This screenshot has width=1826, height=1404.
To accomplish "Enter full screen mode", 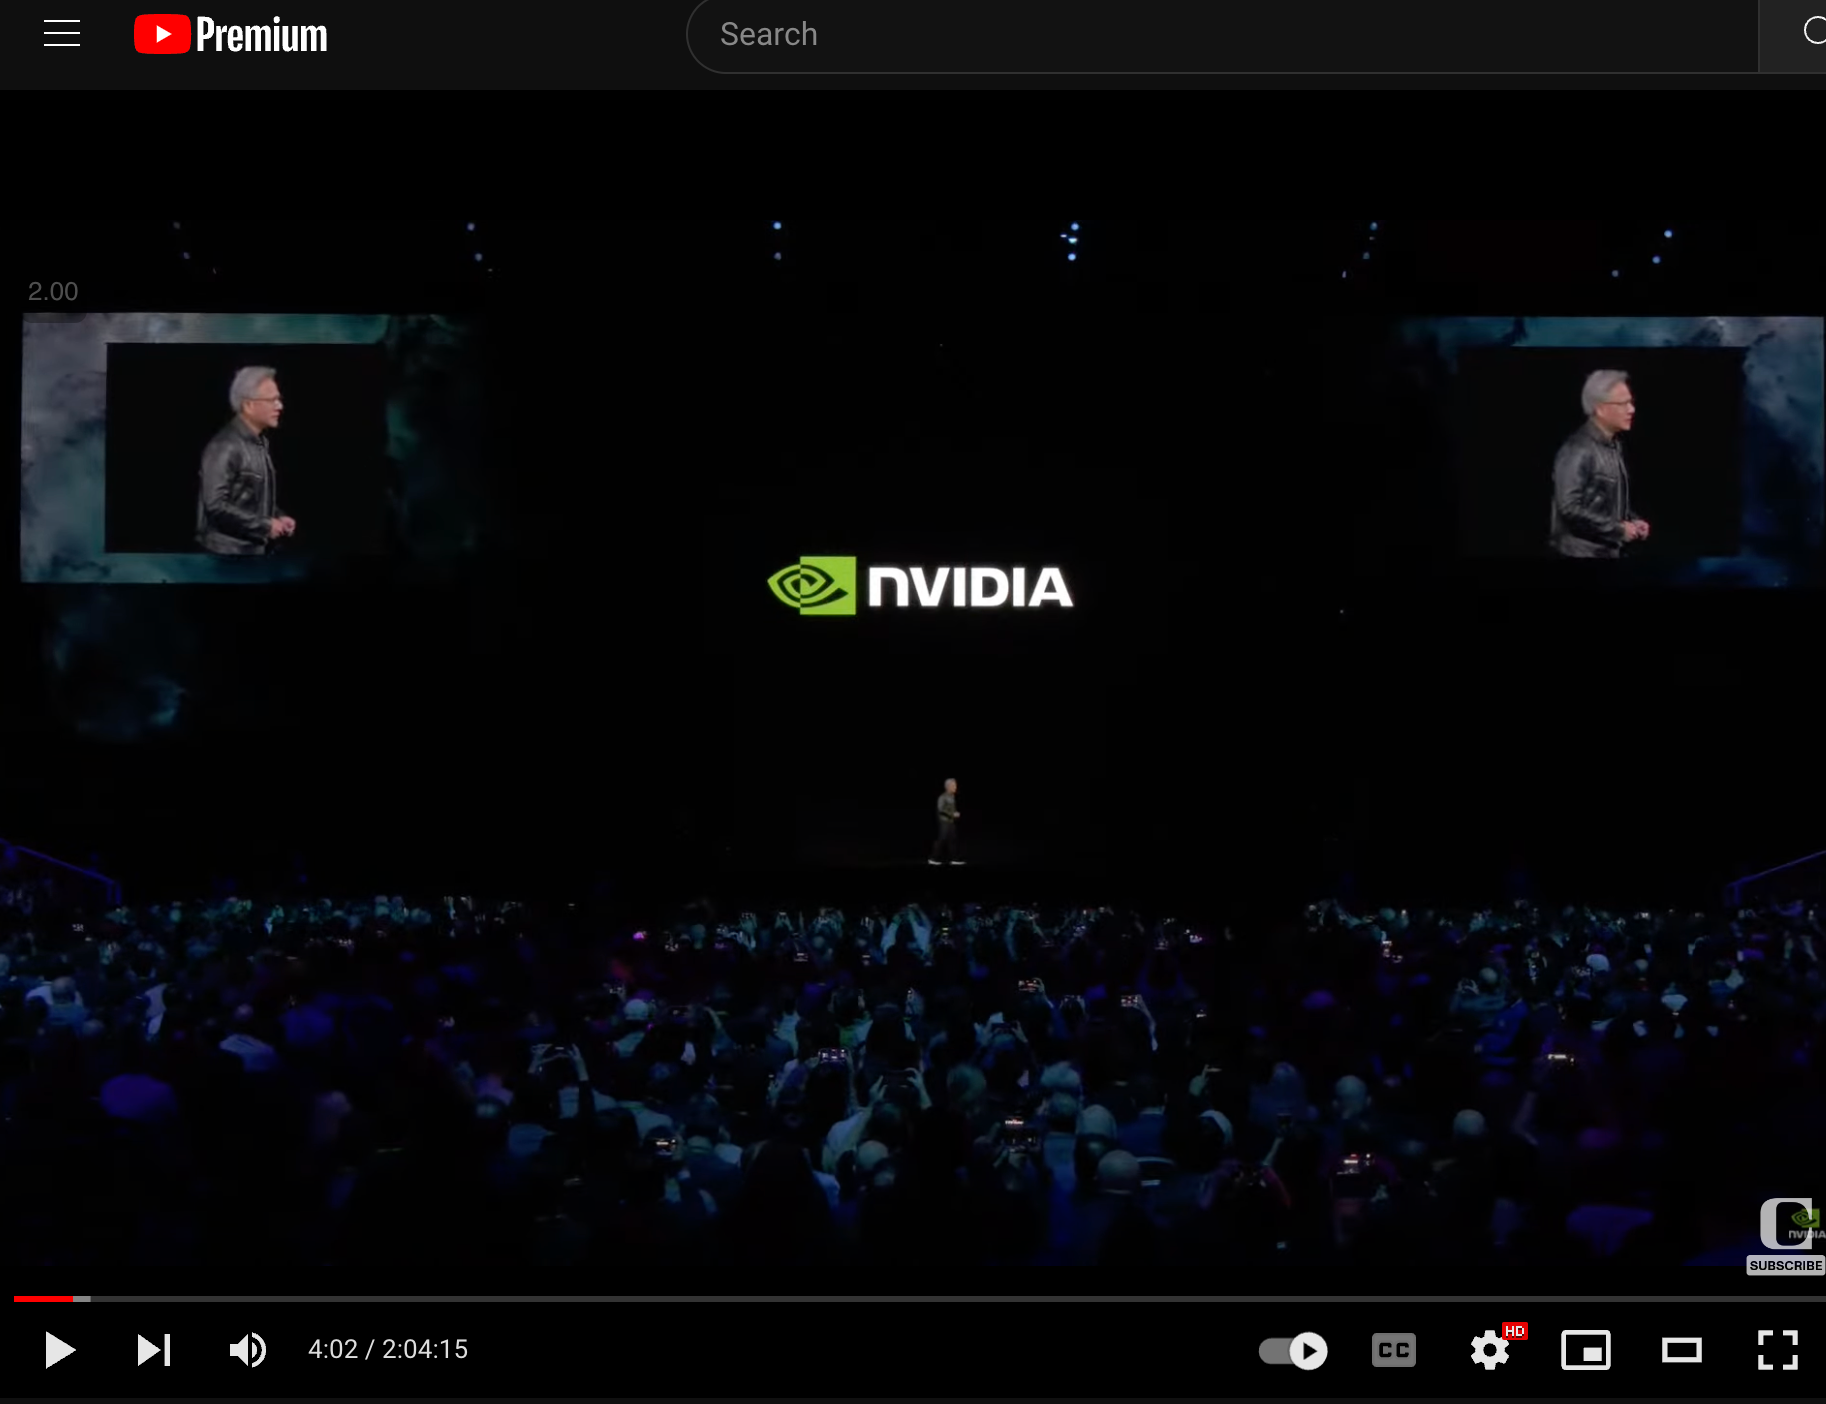I will (1778, 1351).
